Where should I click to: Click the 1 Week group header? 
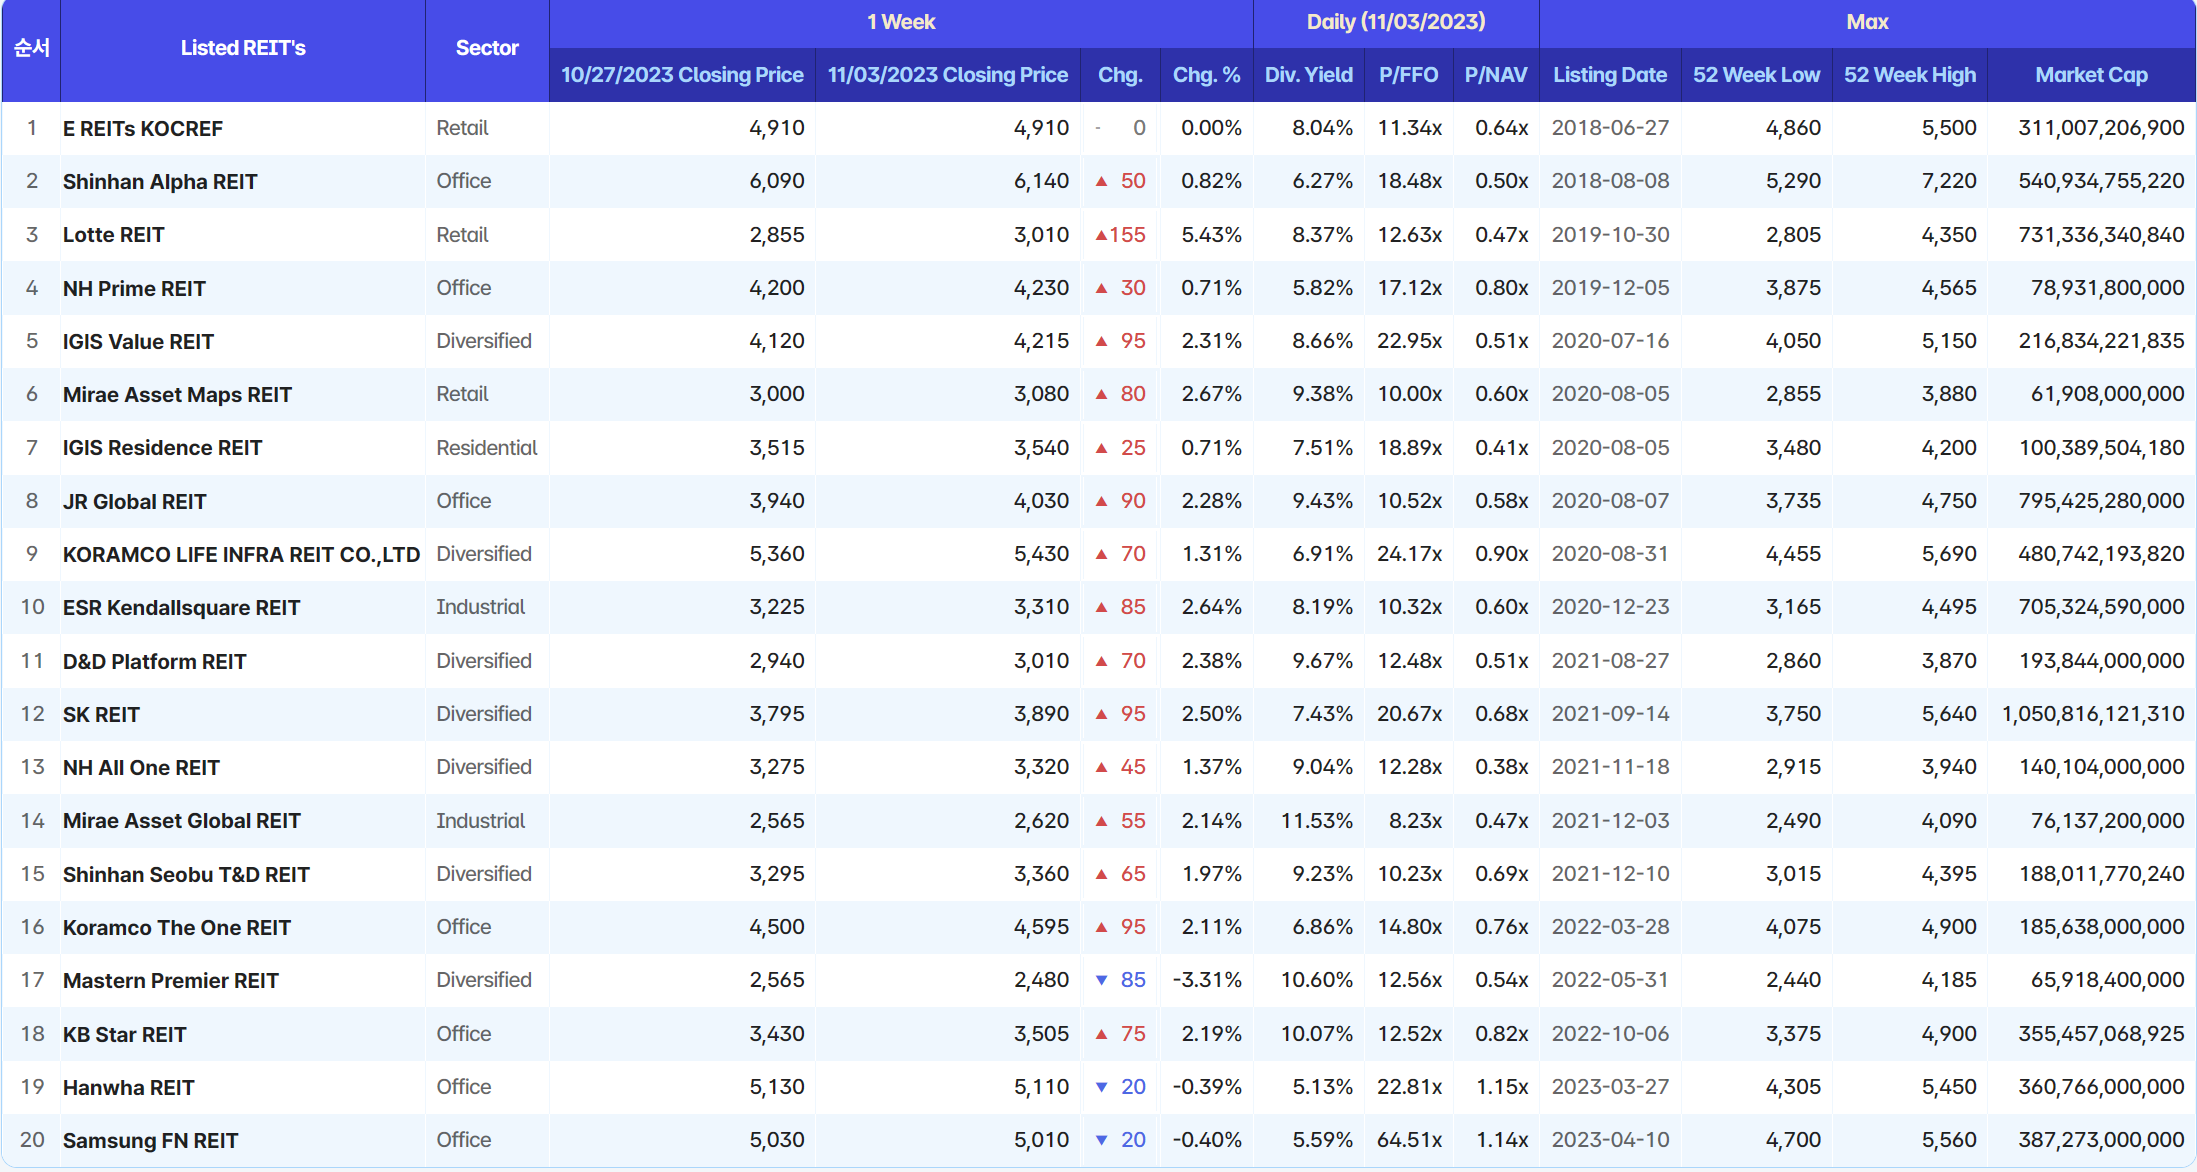[901, 22]
